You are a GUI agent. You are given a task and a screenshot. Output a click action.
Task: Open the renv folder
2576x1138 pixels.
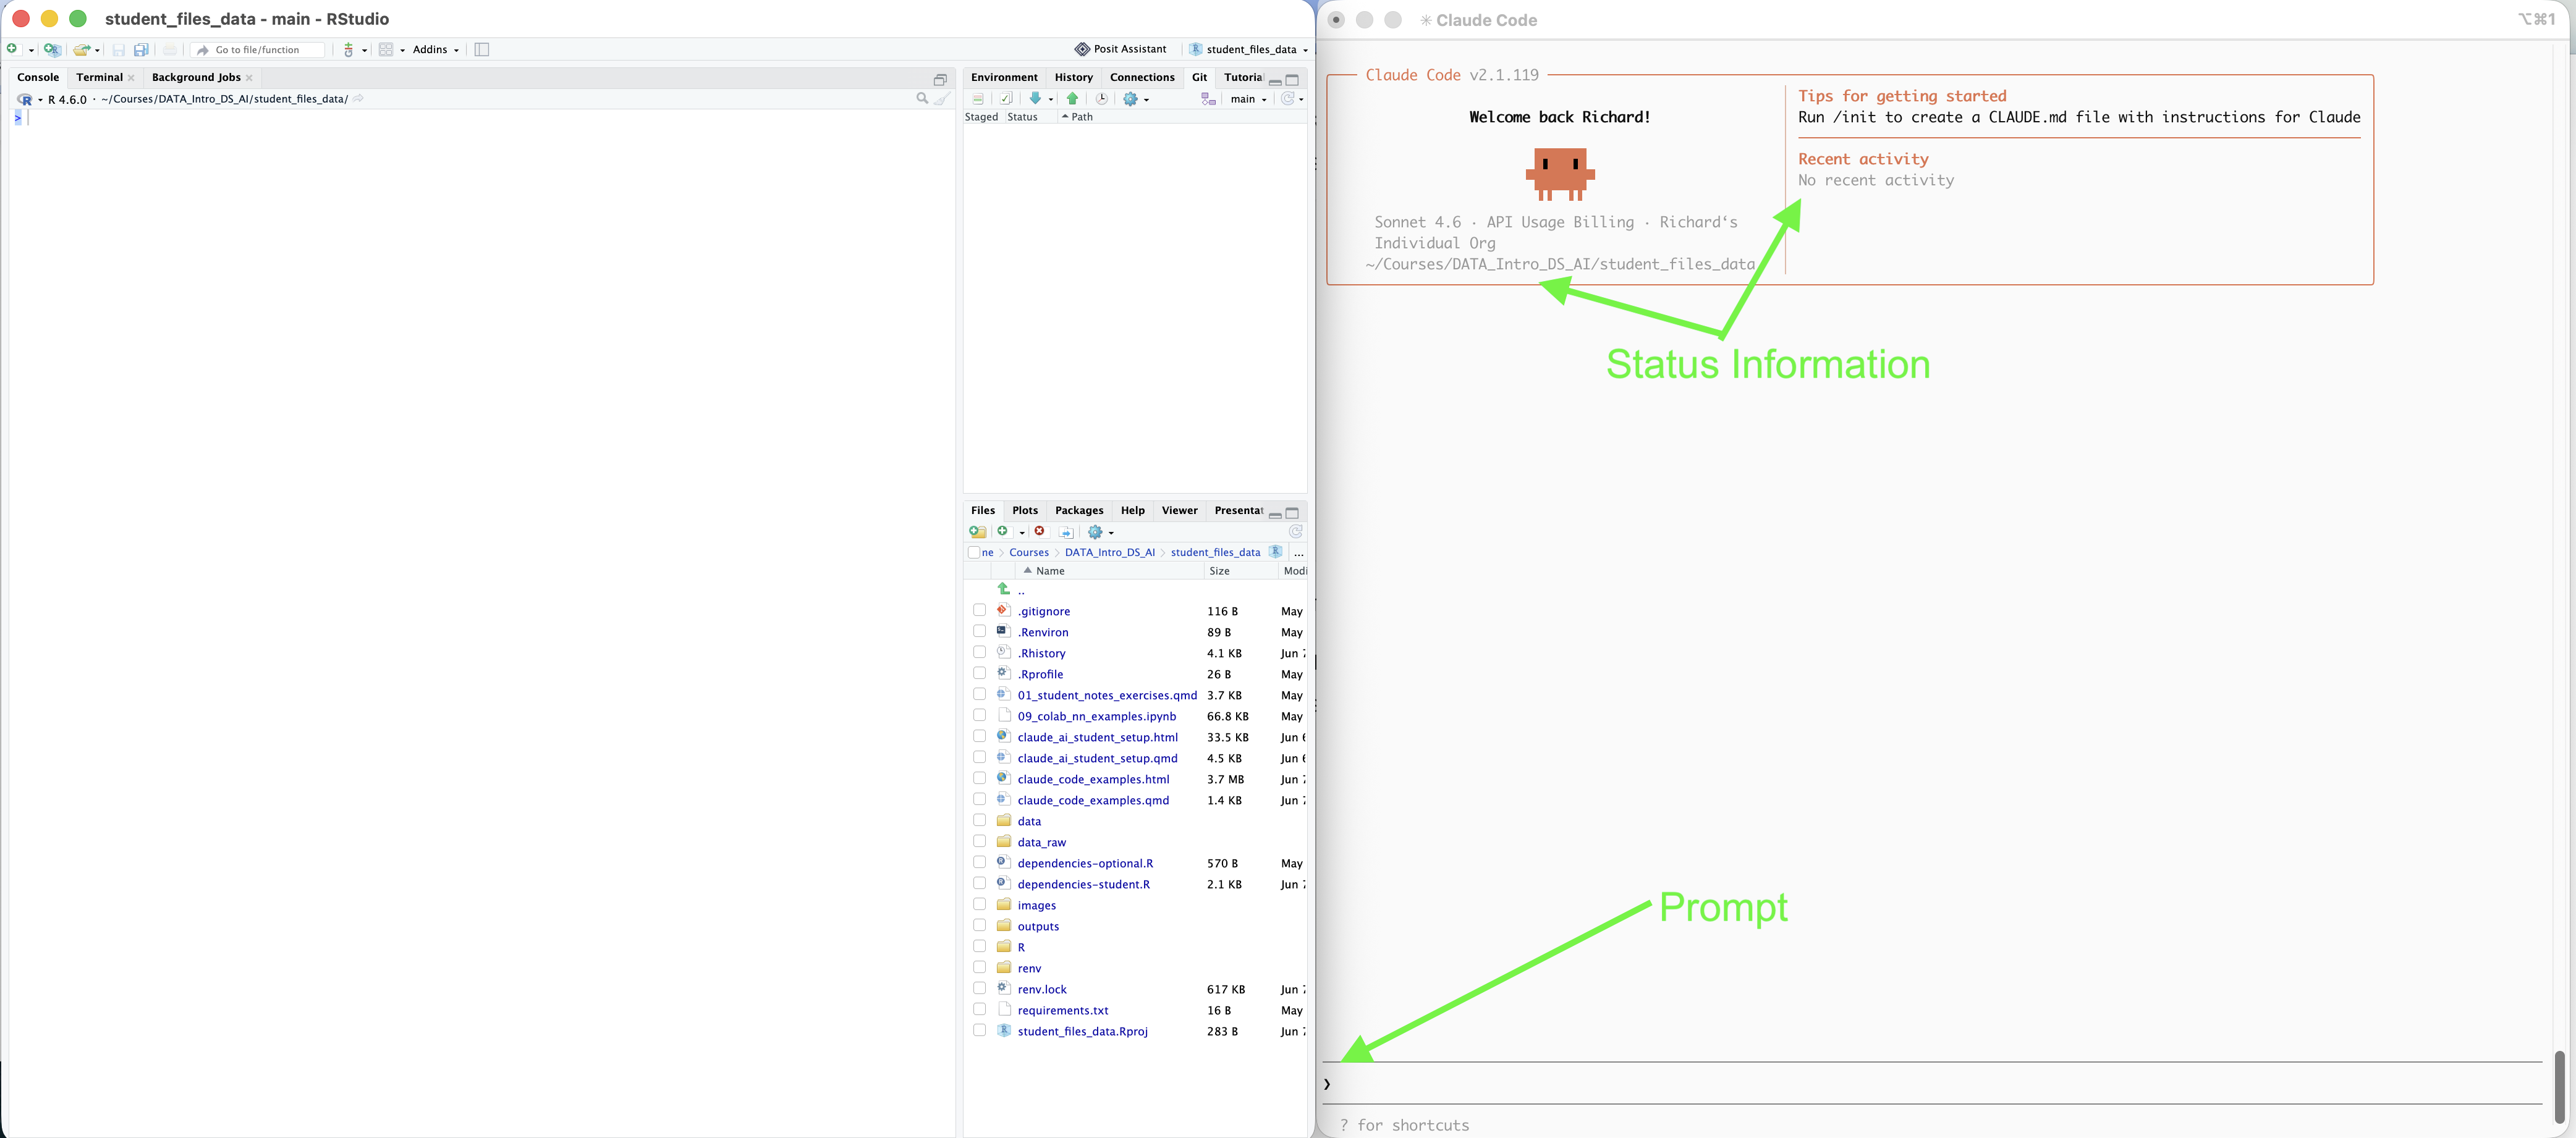1029,968
